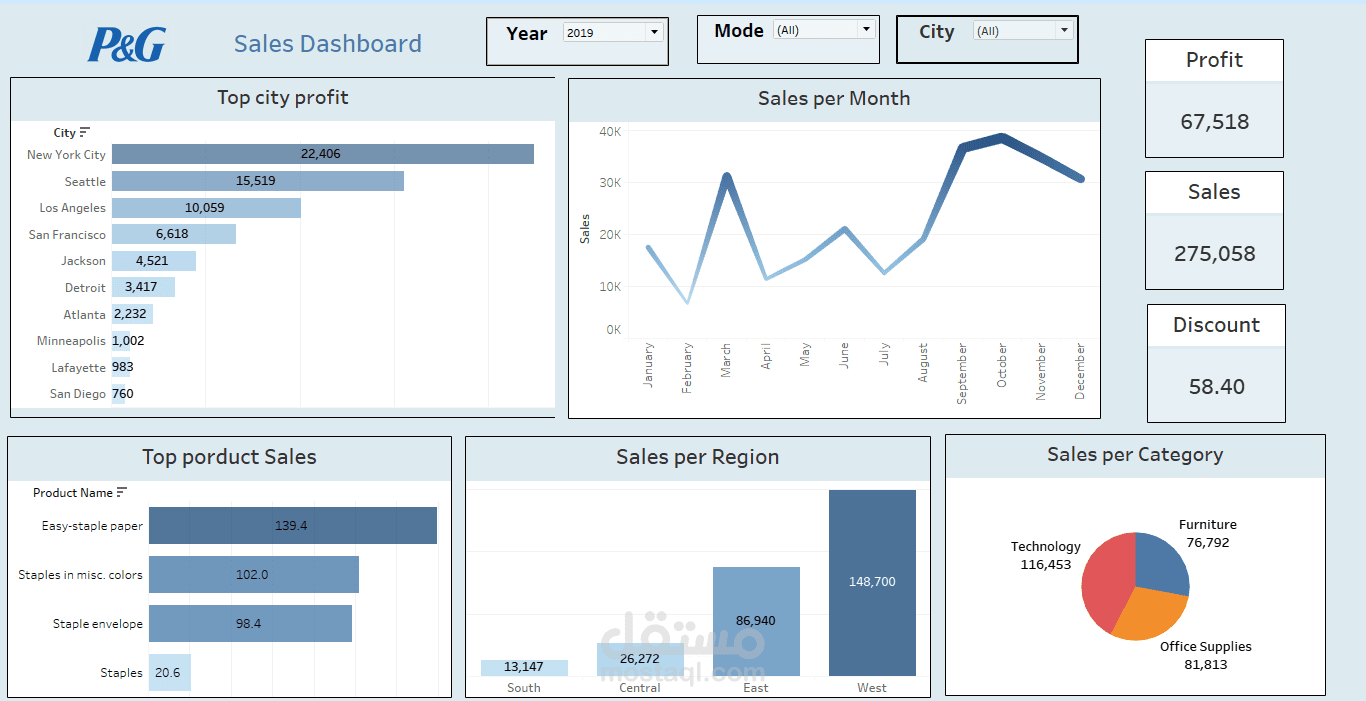Select the West region bar 148,700
Screen dimensions: 1366x701
872,583
